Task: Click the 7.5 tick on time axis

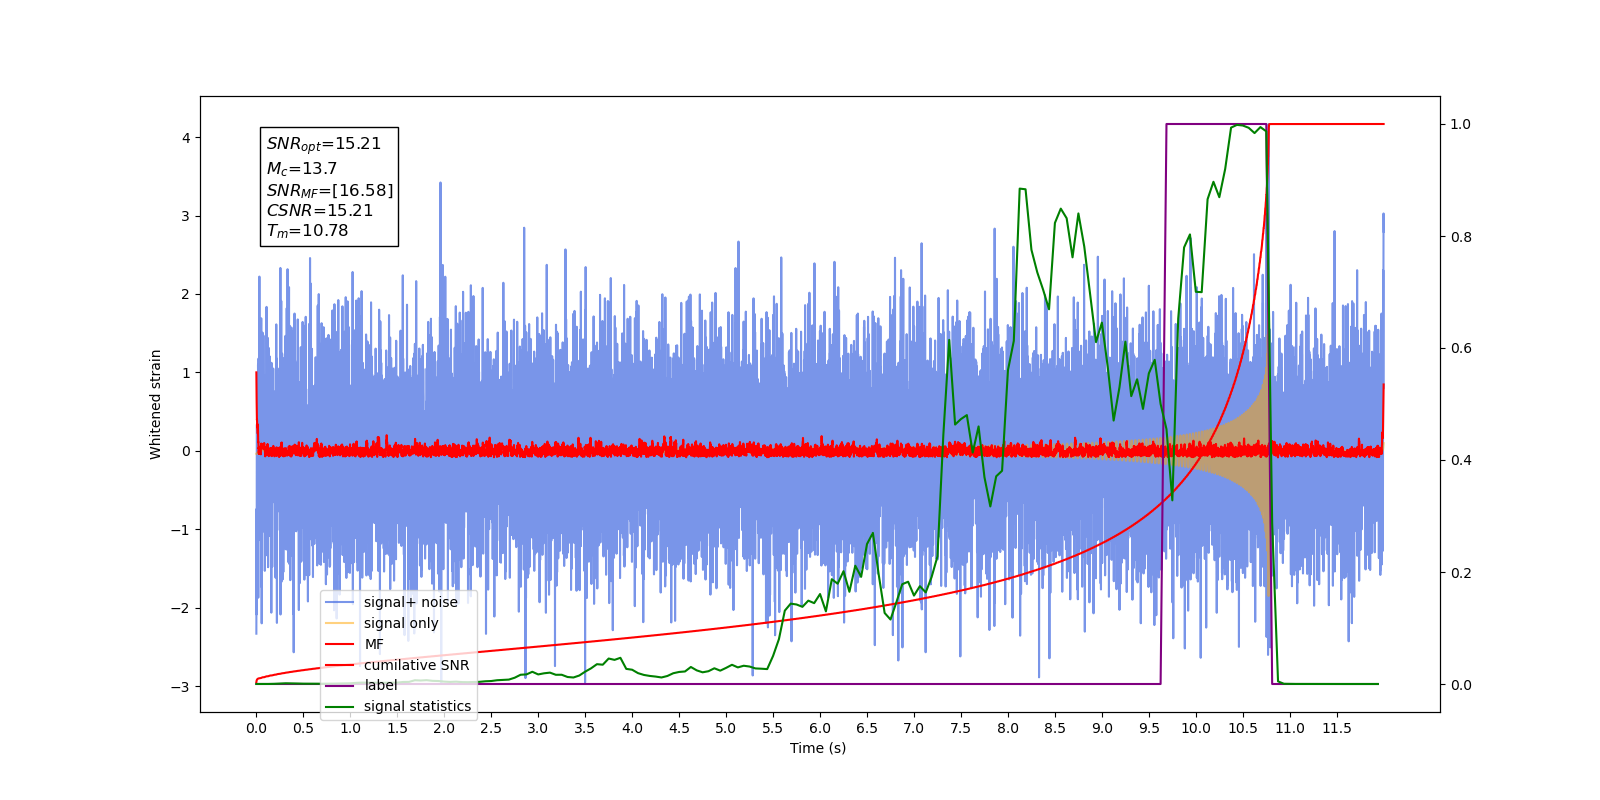Action: point(961,728)
